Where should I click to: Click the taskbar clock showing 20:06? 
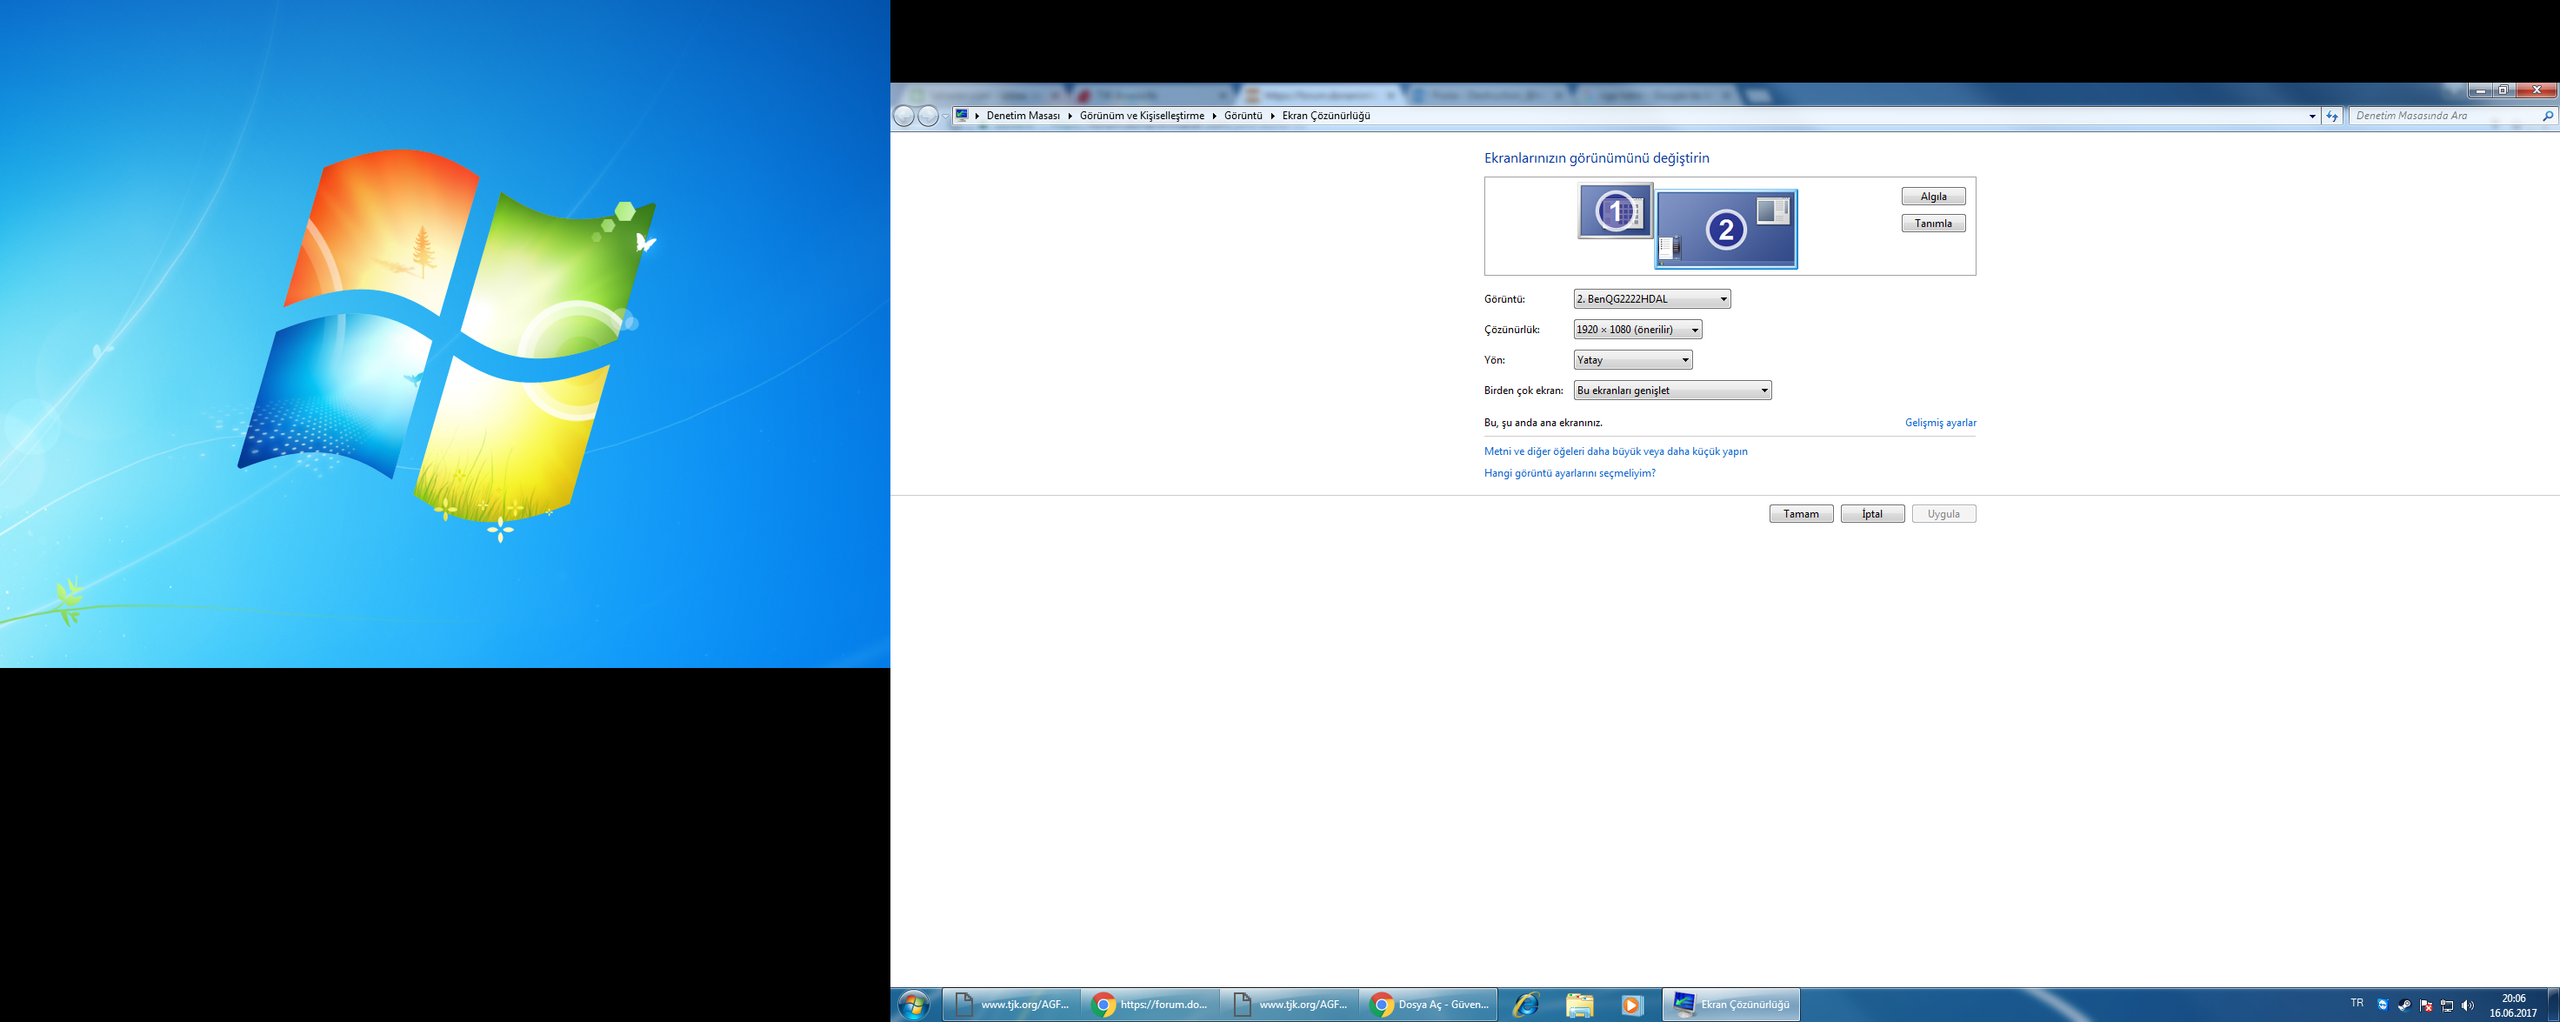2513,1006
